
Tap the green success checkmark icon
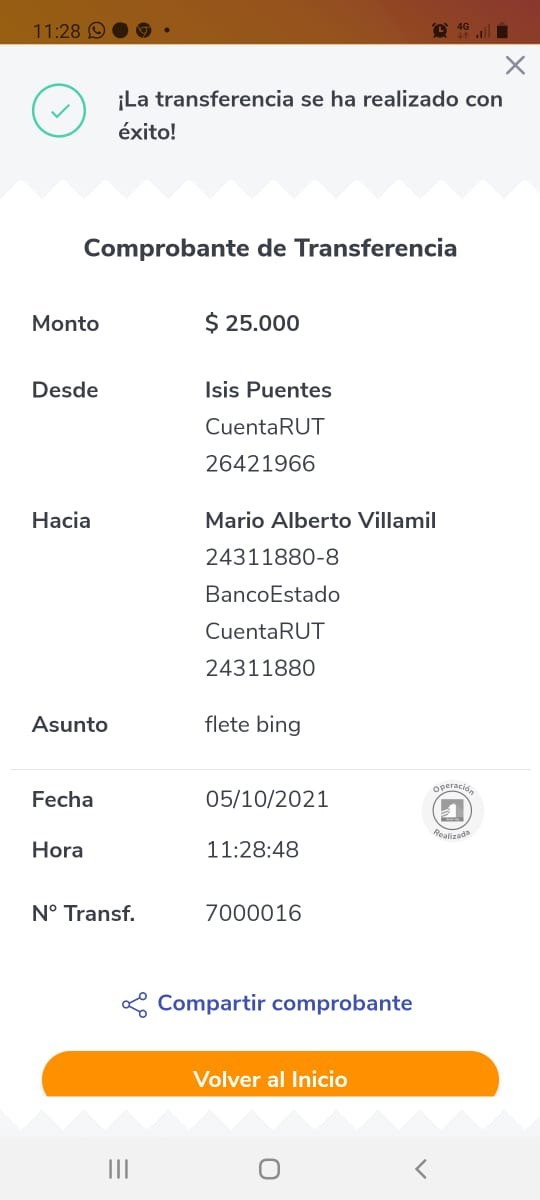(x=60, y=111)
